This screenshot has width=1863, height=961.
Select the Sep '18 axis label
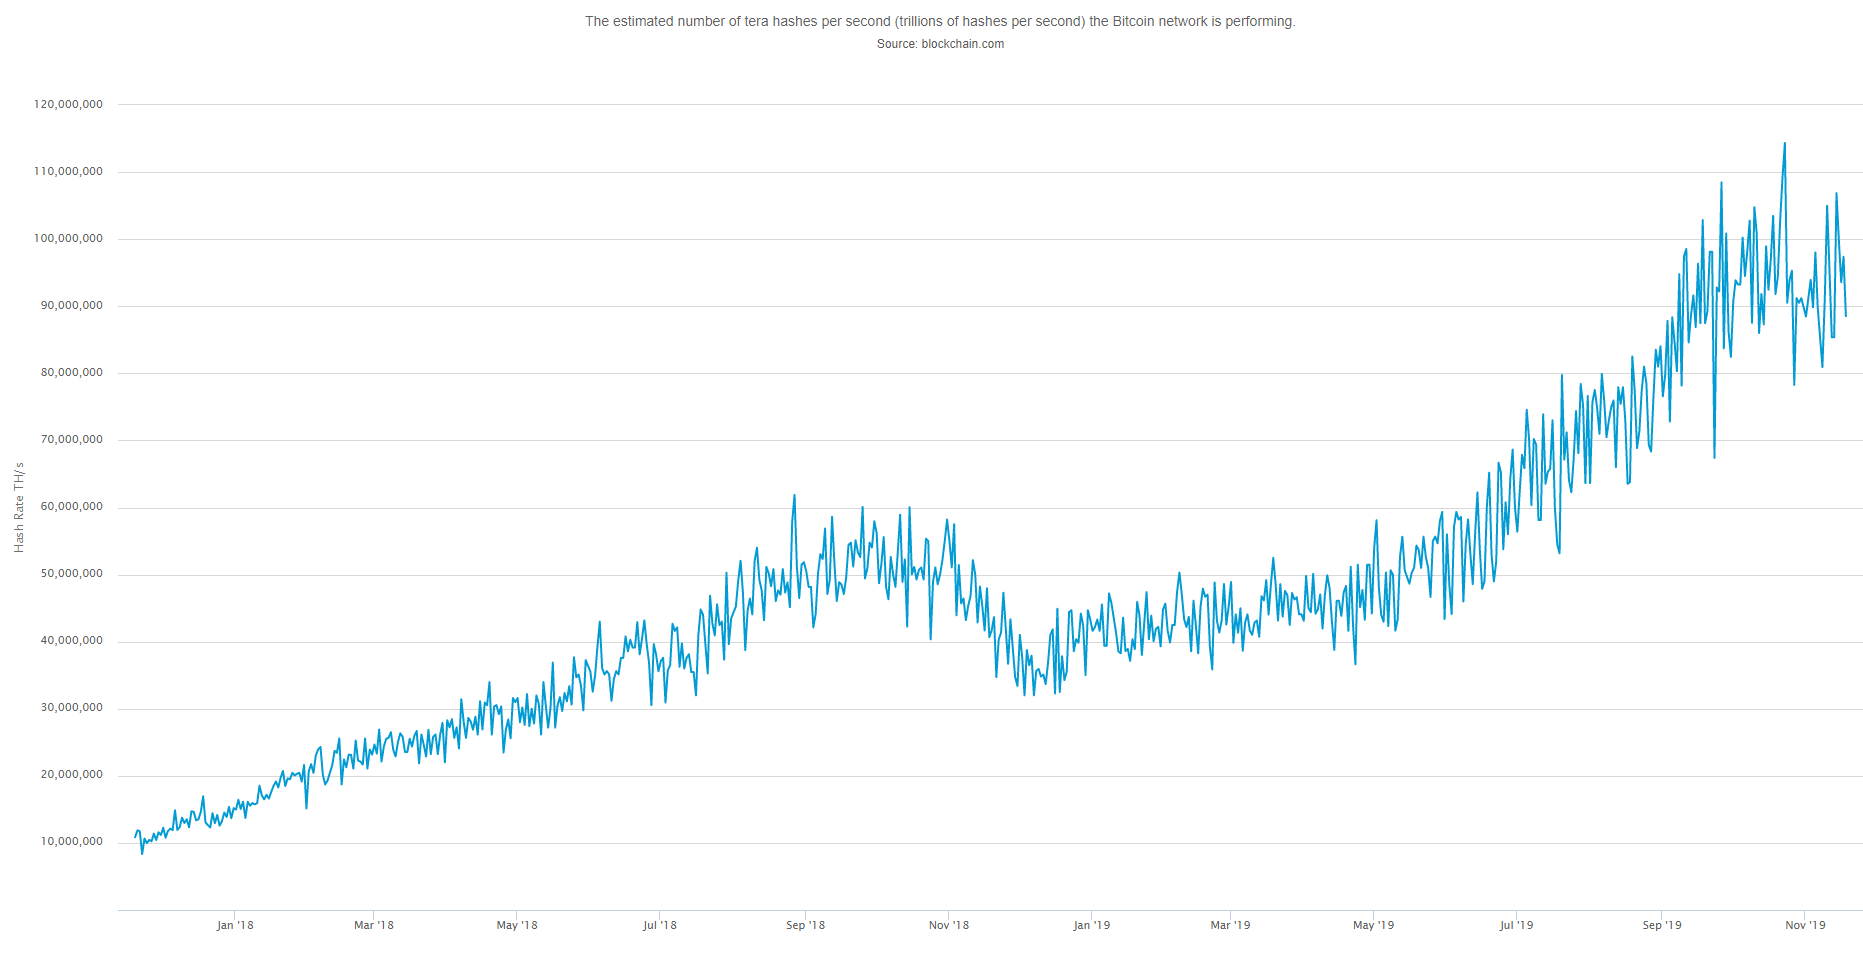coord(805,925)
